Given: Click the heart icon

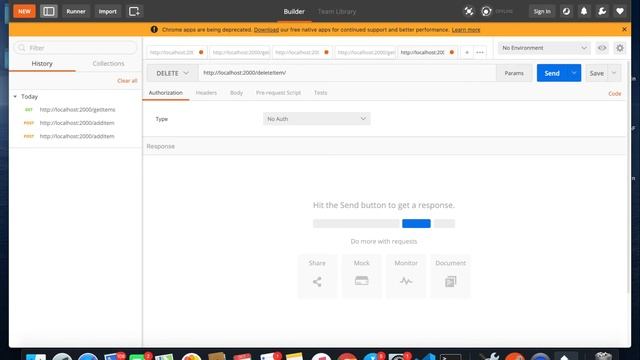Looking at the screenshot, I should tap(620, 11).
